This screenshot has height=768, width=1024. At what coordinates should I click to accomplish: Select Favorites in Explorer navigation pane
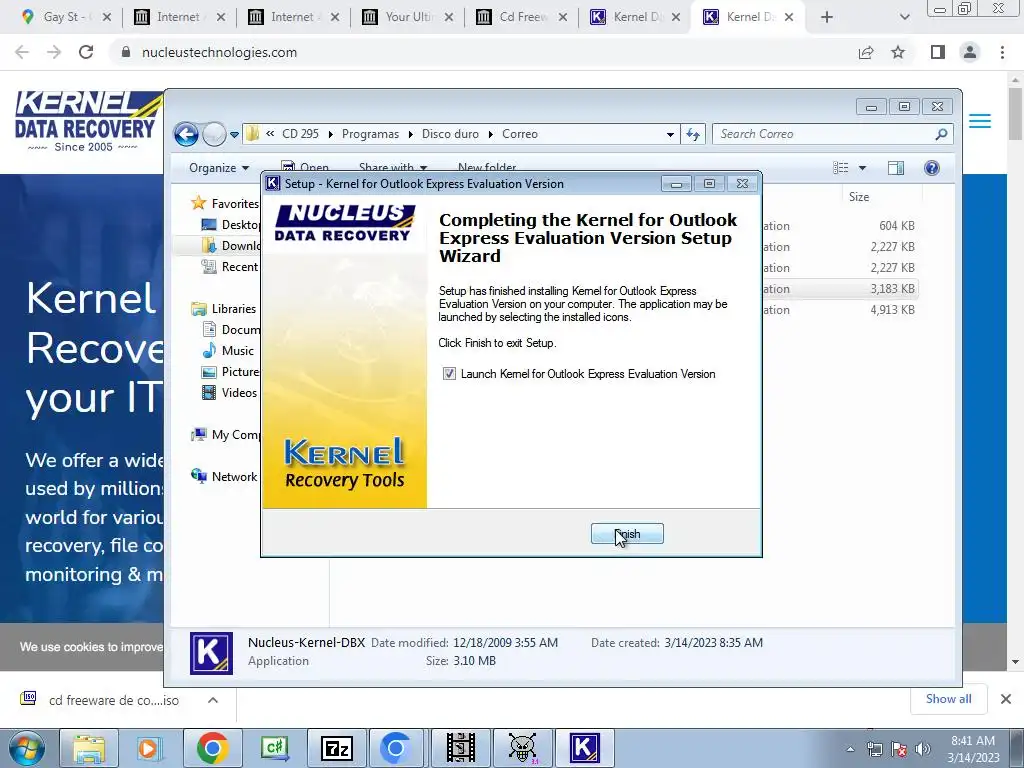225,204
